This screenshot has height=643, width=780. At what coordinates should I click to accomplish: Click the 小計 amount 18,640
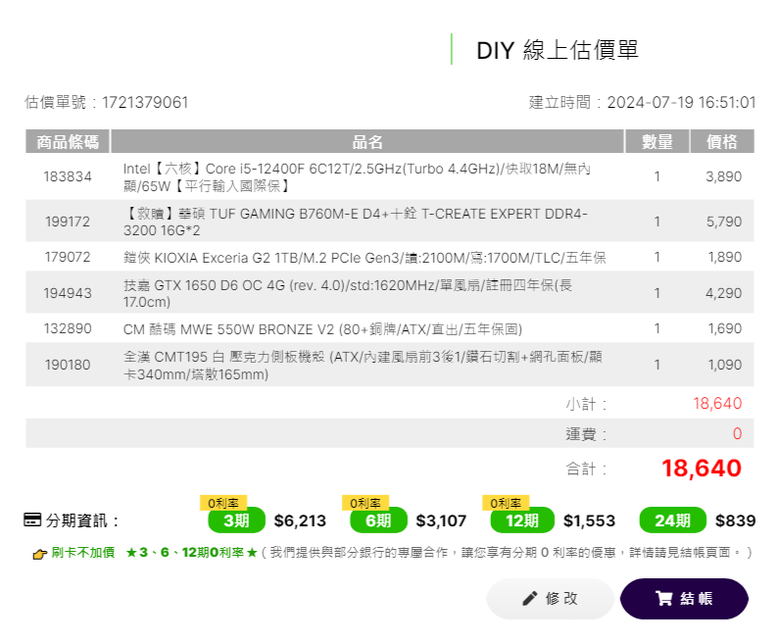click(717, 403)
